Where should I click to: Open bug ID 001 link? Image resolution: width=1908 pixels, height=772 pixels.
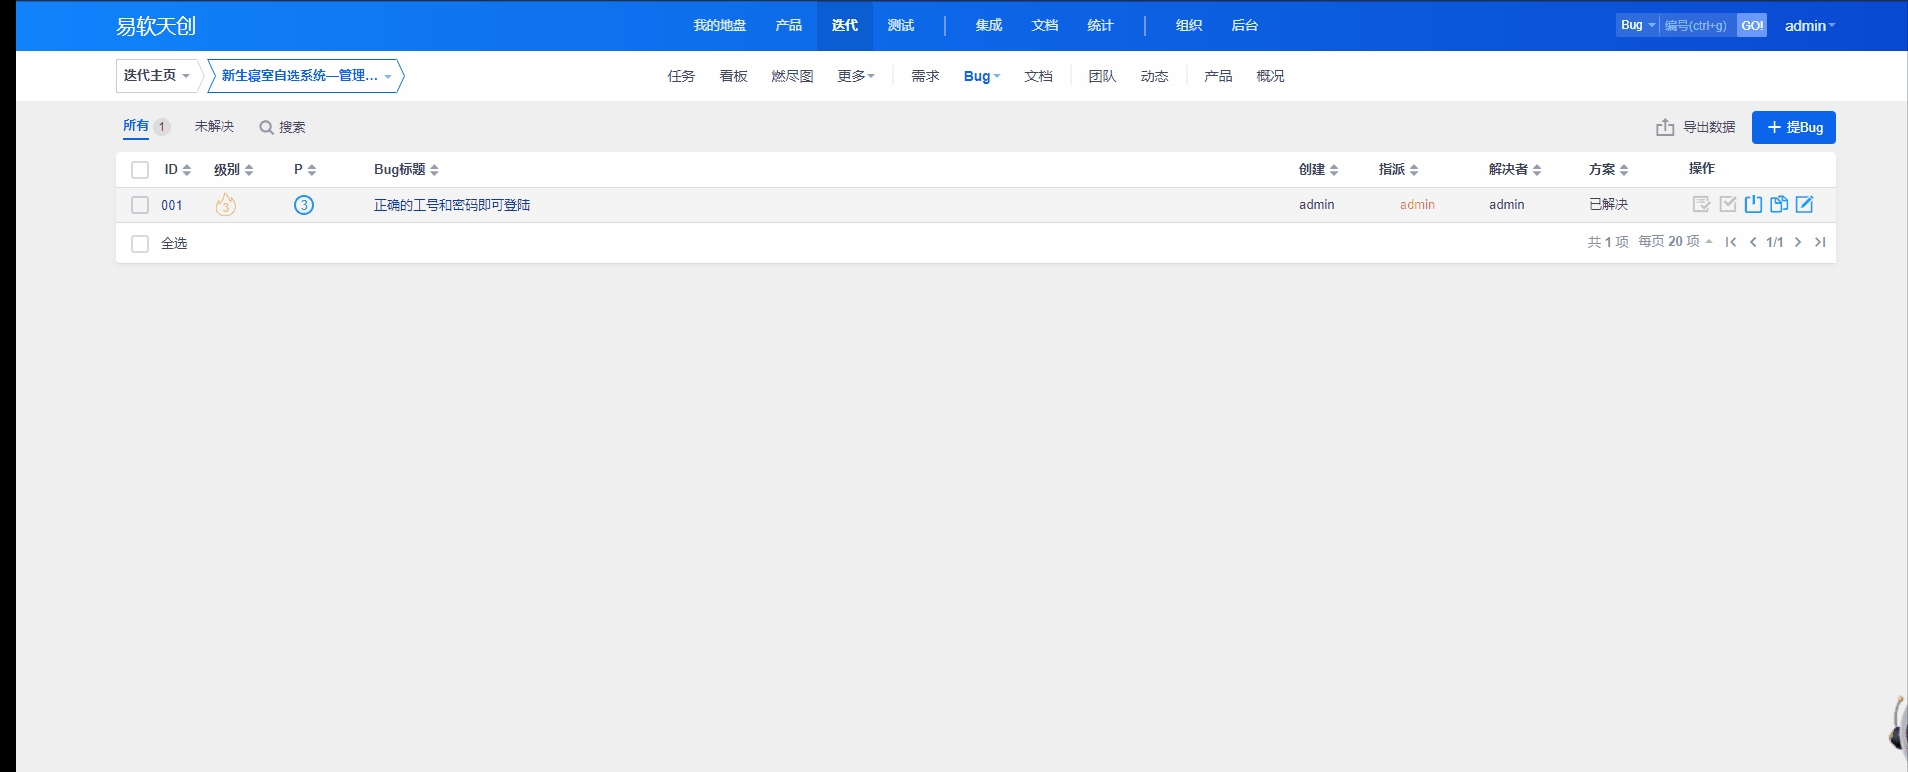[172, 205]
